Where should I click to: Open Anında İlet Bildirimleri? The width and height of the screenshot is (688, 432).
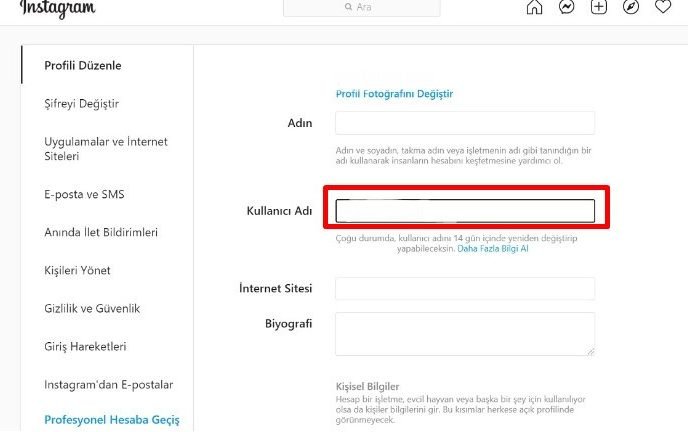pyautogui.click(x=101, y=232)
